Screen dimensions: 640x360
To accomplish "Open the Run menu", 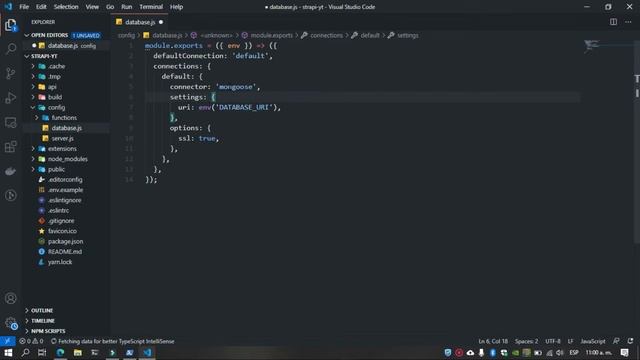I will click(127, 7).
